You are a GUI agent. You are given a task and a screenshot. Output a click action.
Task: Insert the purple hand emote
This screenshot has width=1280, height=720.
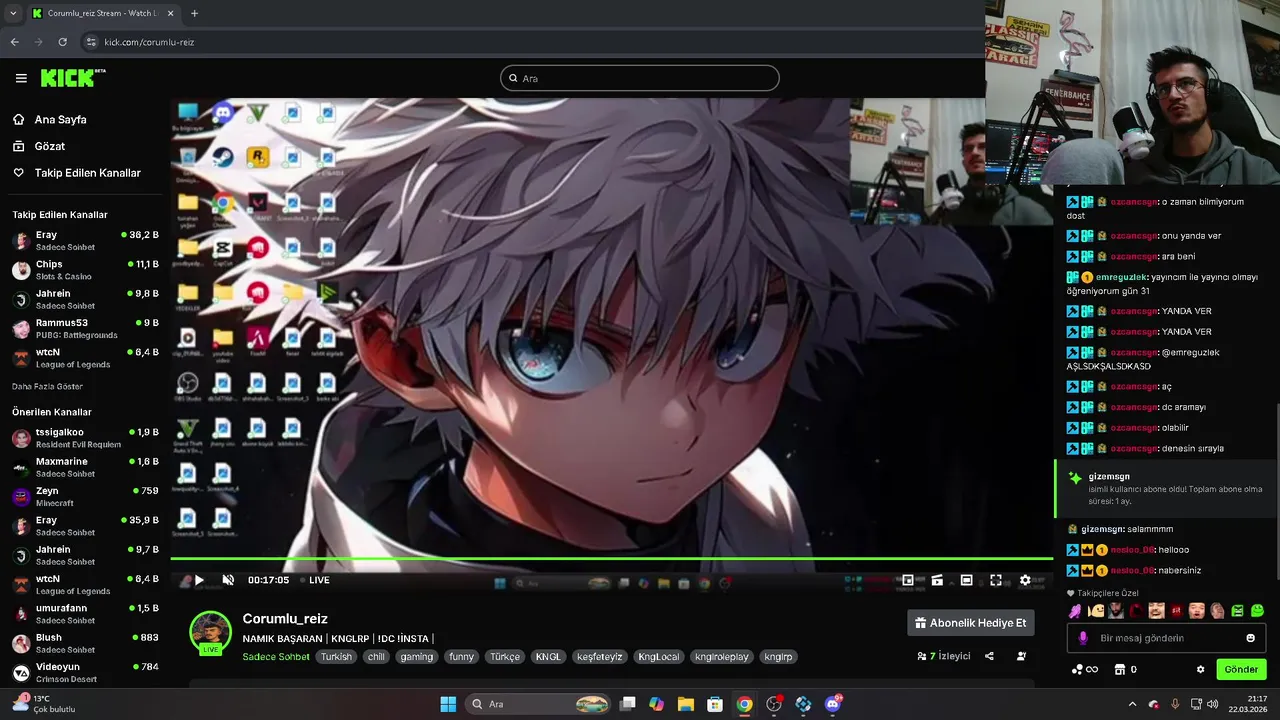pos(1076,611)
